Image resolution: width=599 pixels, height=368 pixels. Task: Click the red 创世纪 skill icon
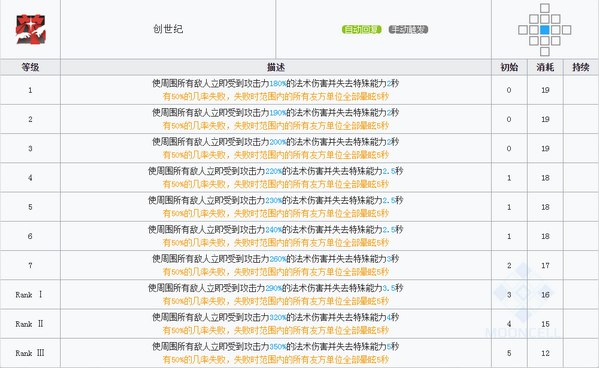[31, 29]
